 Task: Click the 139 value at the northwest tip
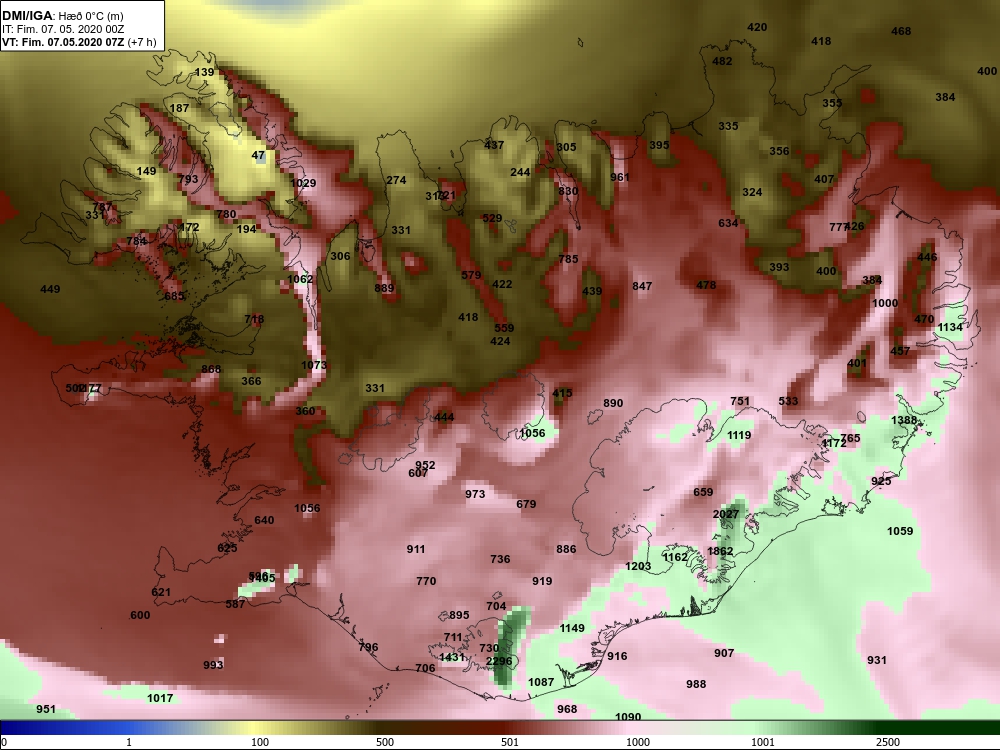pos(204,72)
